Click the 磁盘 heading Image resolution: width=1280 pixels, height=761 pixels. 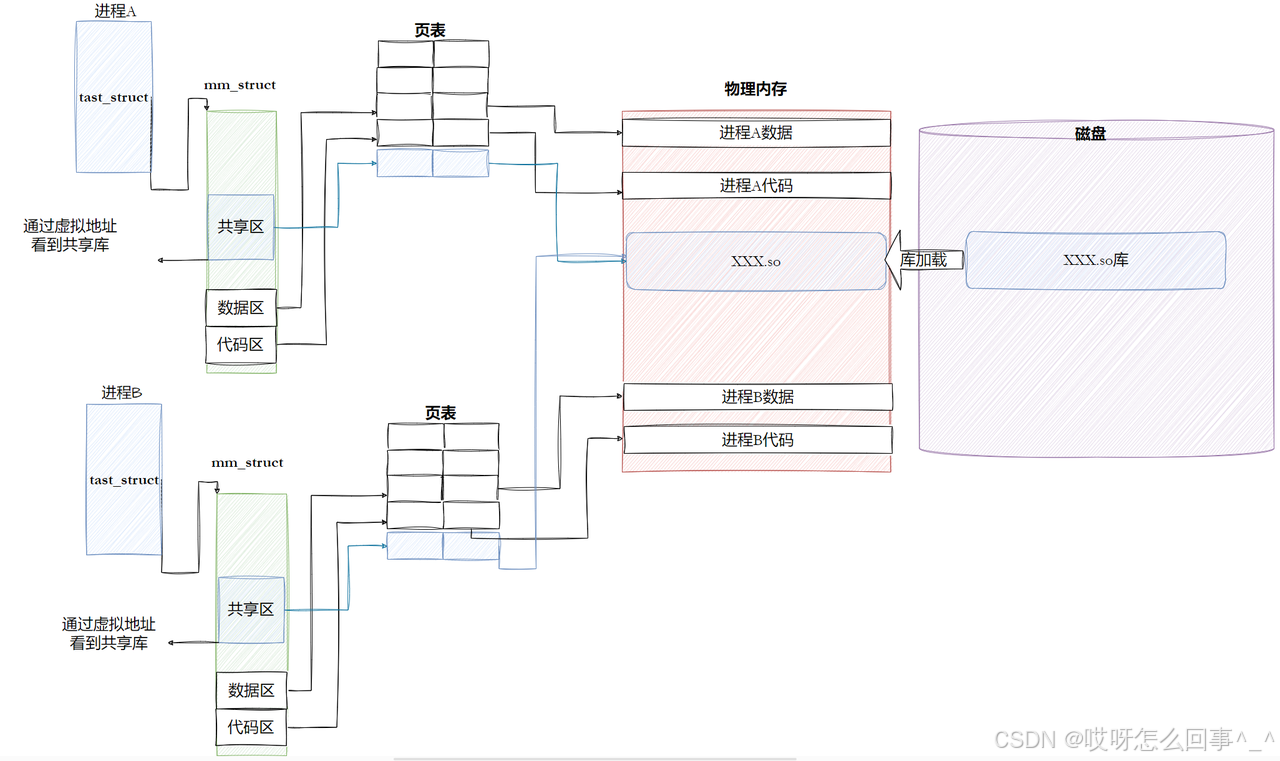click(x=1090, y=134)
